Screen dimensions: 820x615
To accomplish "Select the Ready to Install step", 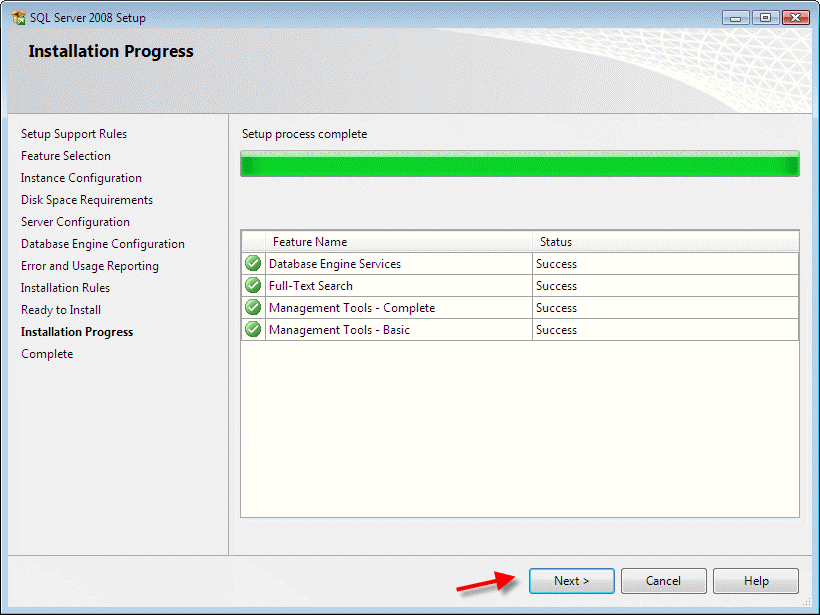I will 61,310.
